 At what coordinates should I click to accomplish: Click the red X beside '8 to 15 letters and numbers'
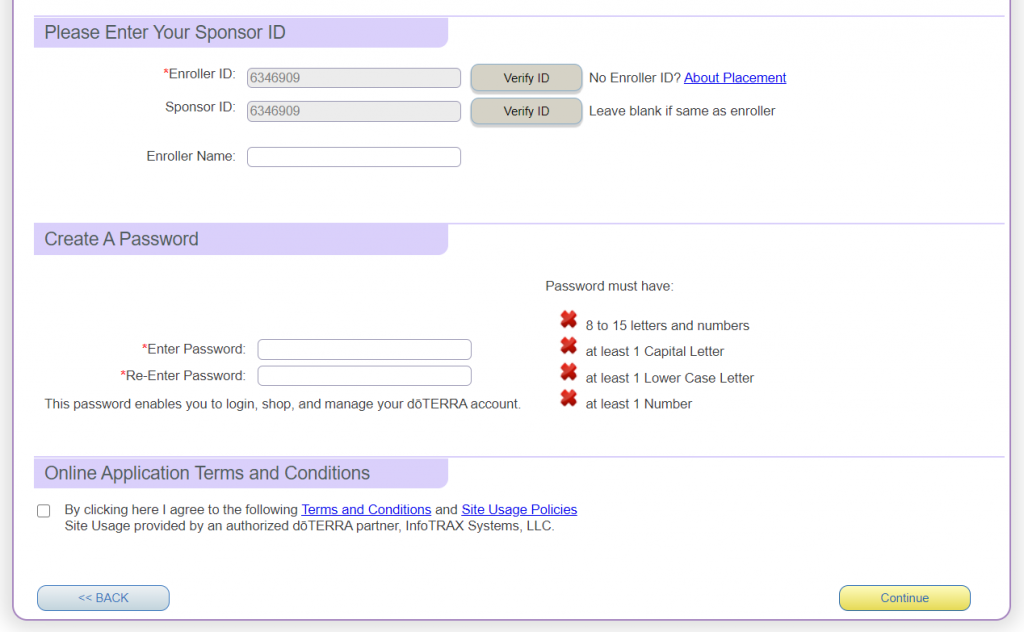[568, 320]
